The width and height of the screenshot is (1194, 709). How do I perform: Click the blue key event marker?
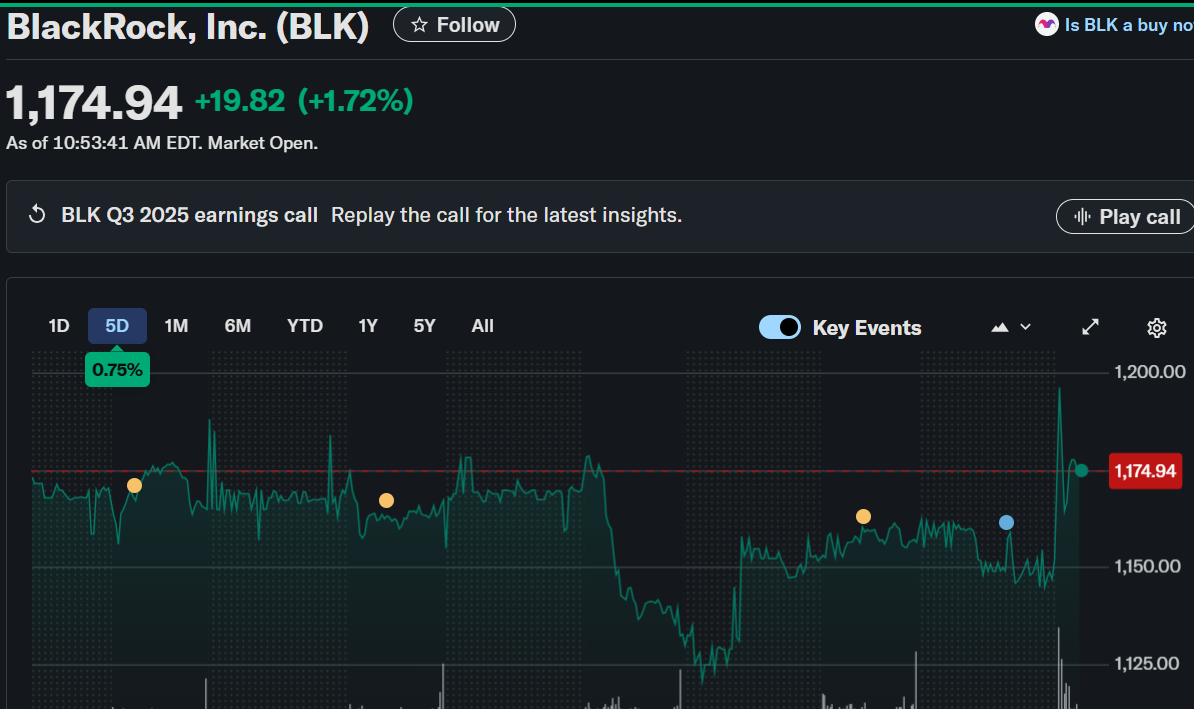[x=1006, y=522]
